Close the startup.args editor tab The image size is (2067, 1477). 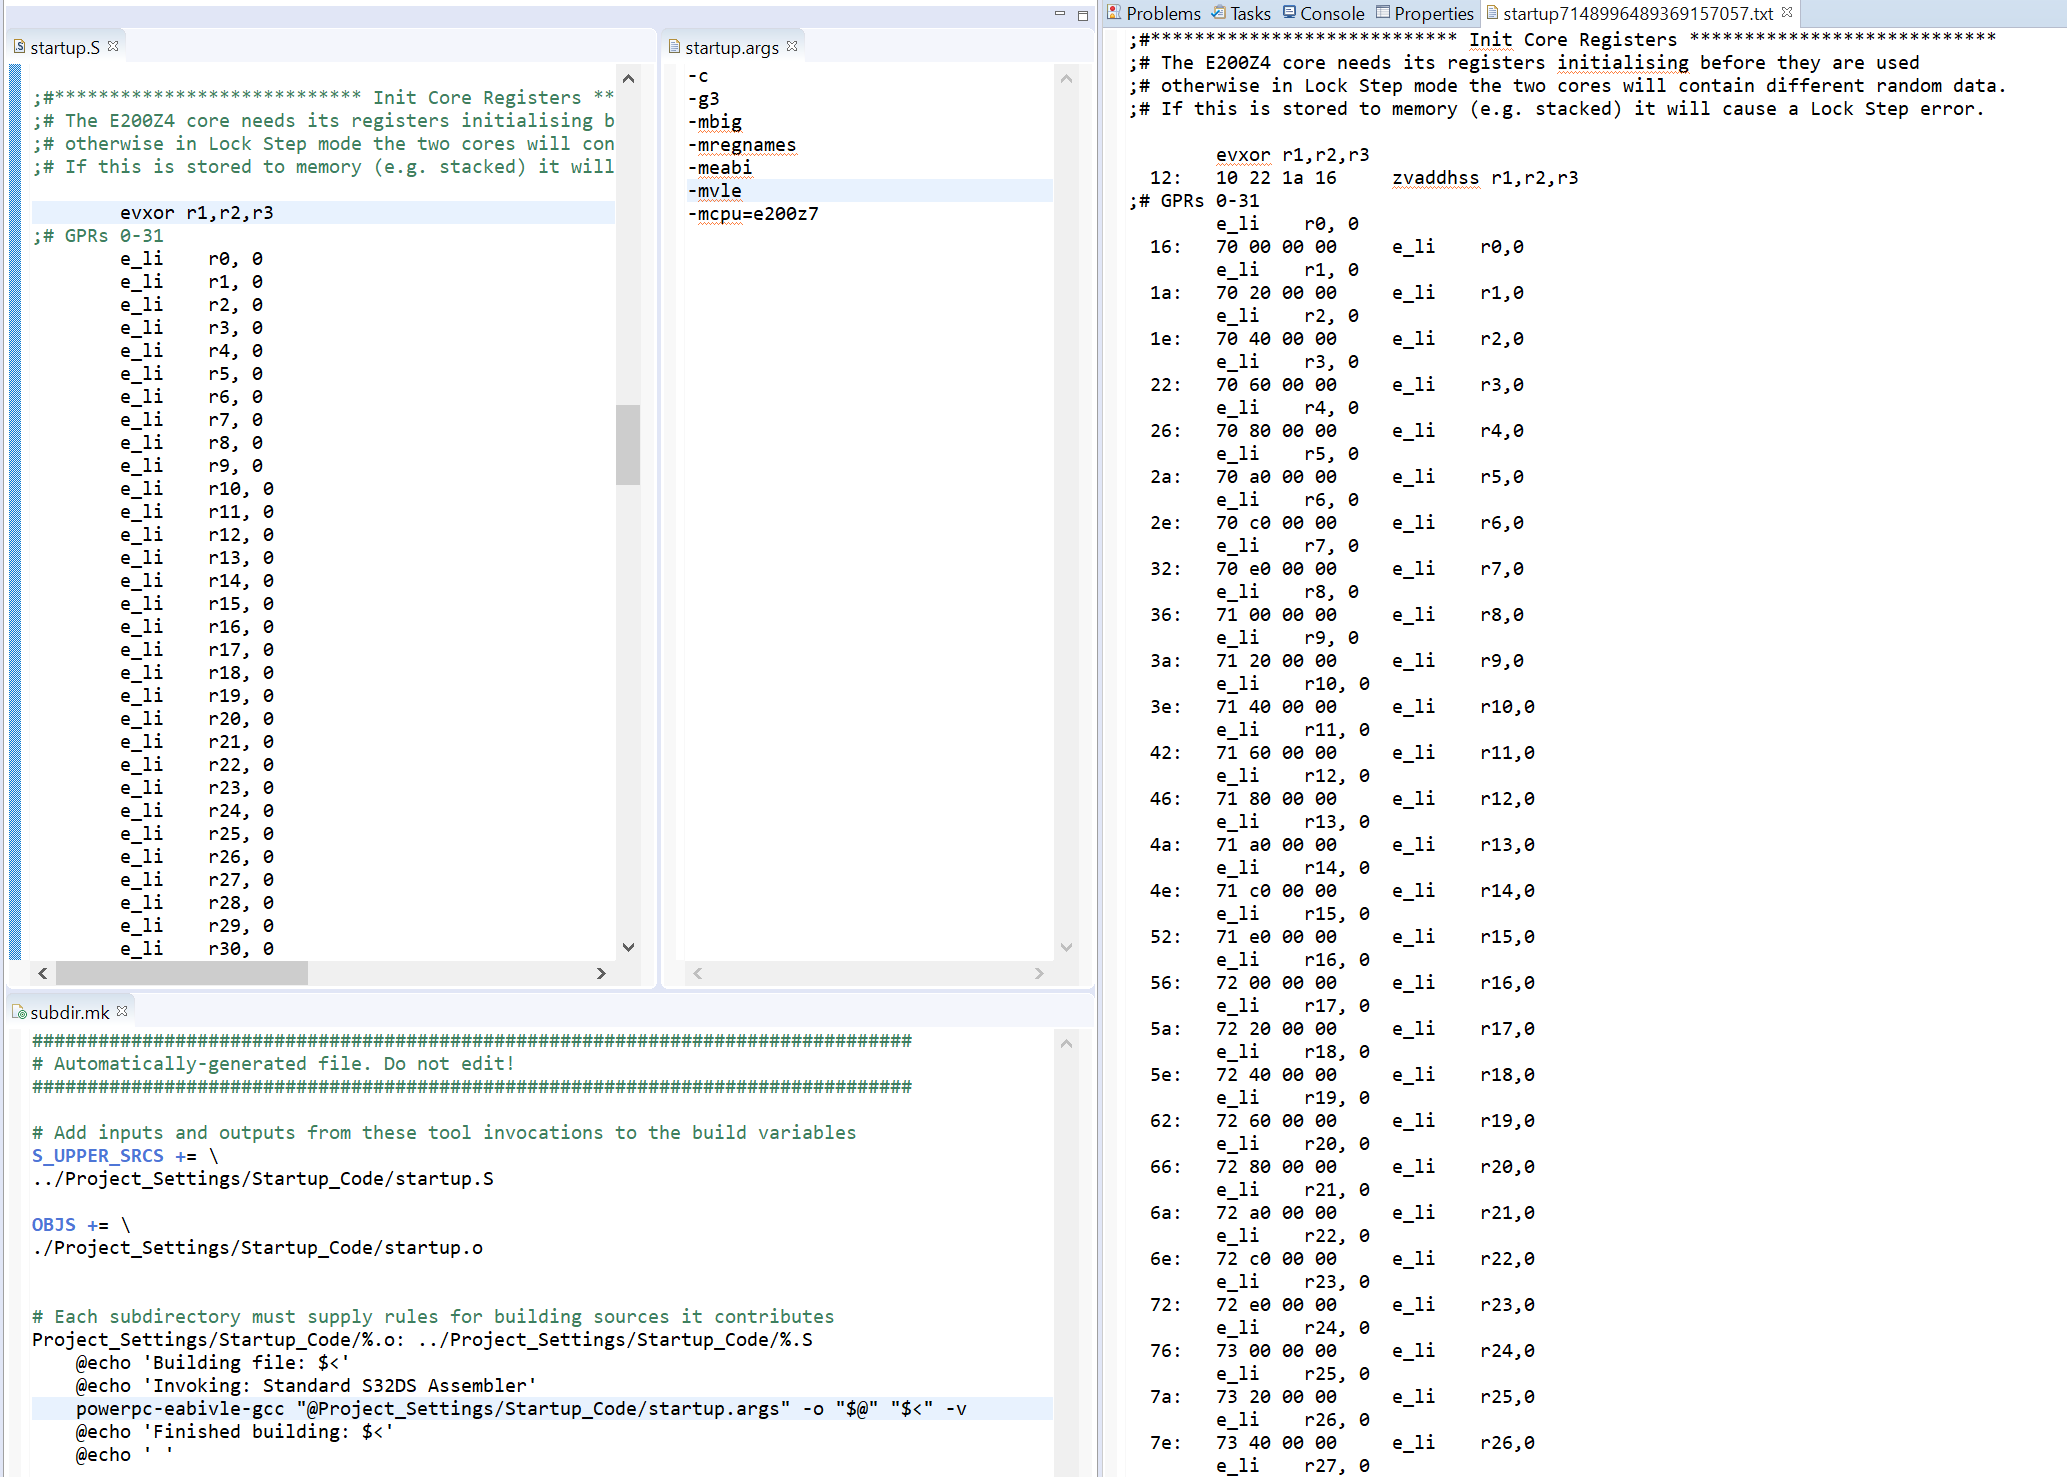792,46
